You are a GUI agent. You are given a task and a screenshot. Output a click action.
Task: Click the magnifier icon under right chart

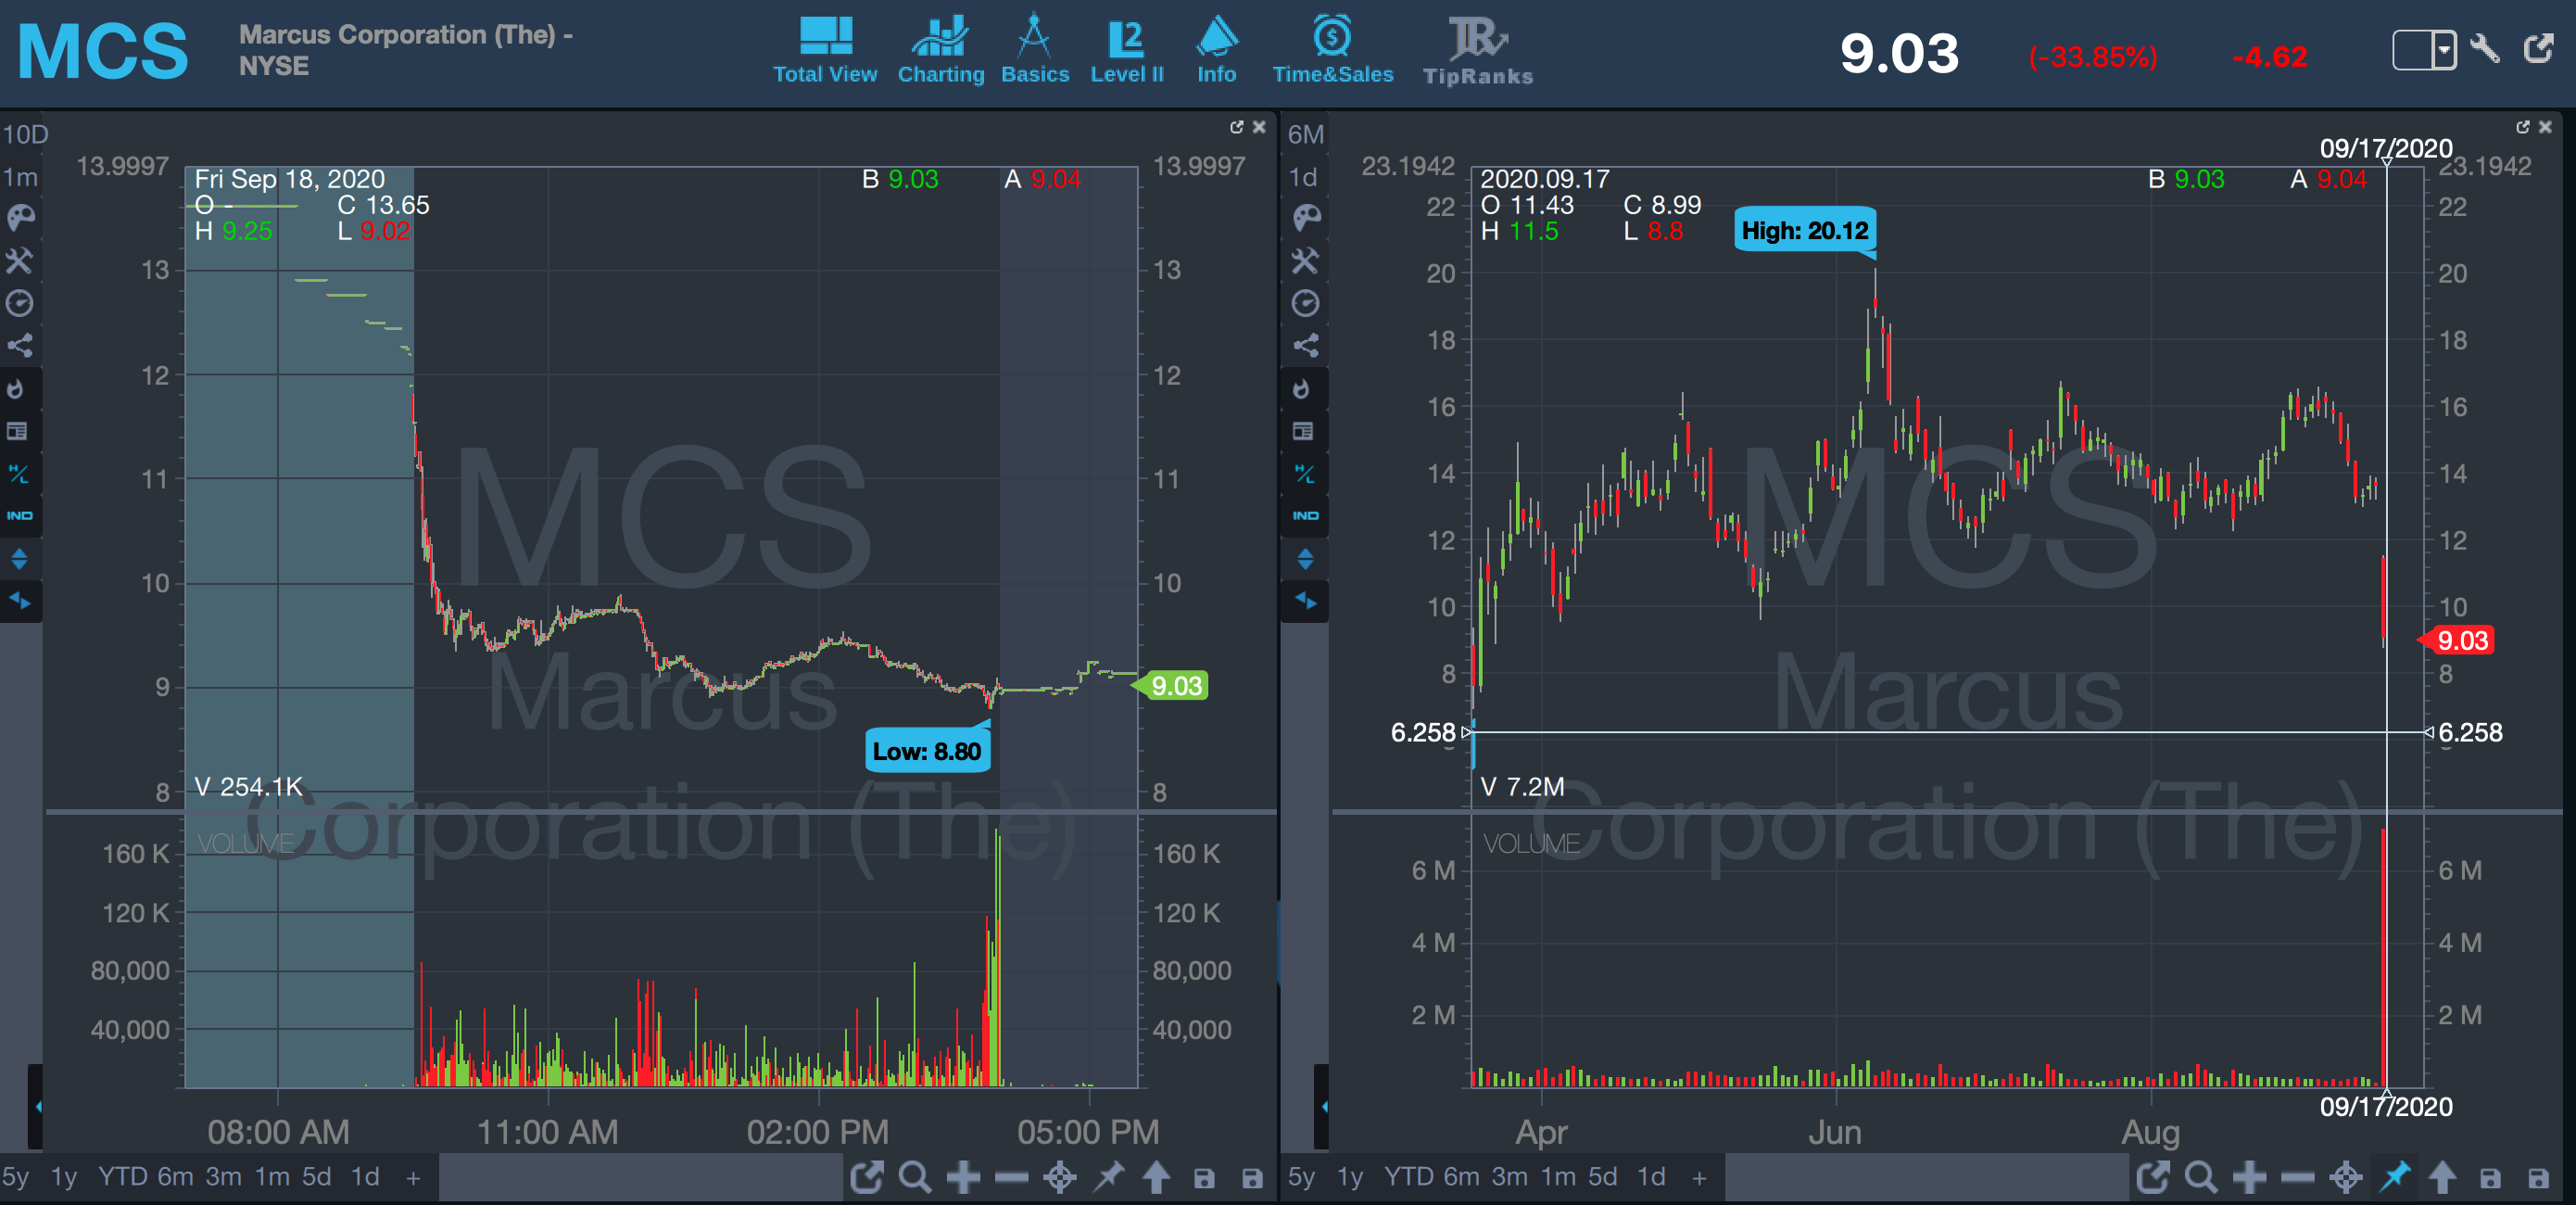[x=2200, y=1177]
